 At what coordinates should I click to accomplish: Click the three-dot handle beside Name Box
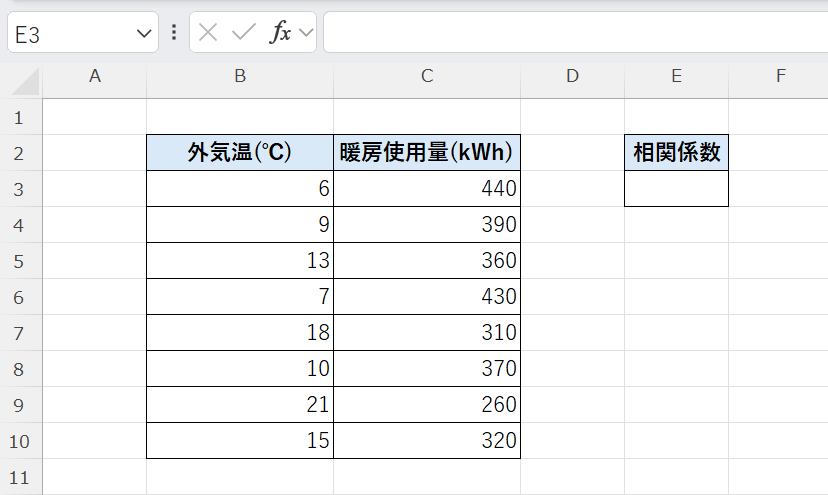(x=175, y=32)
